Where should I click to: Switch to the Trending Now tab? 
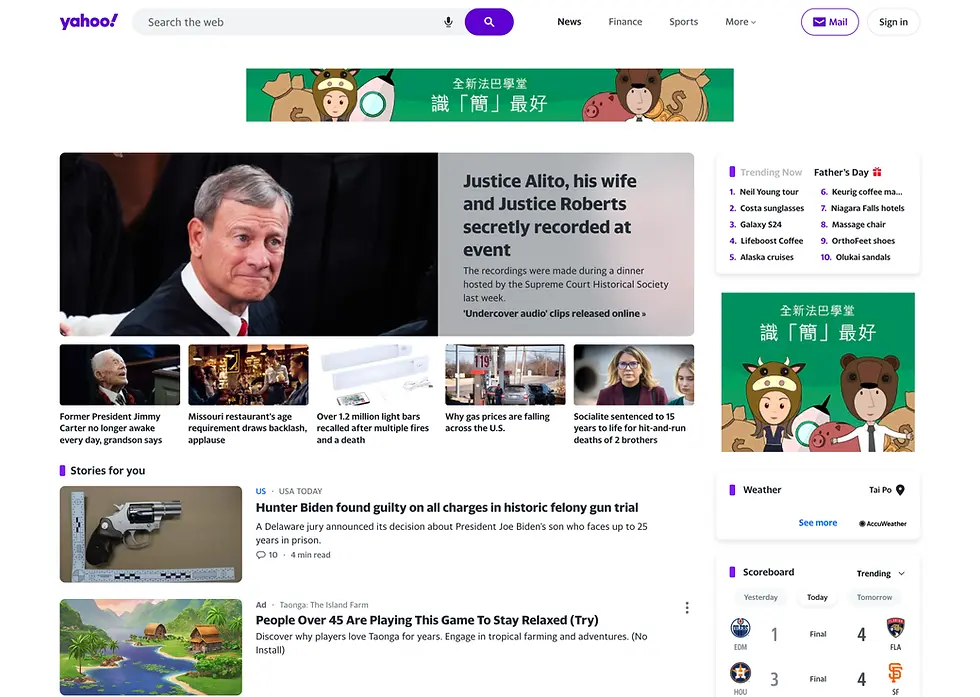click(771, 172)
